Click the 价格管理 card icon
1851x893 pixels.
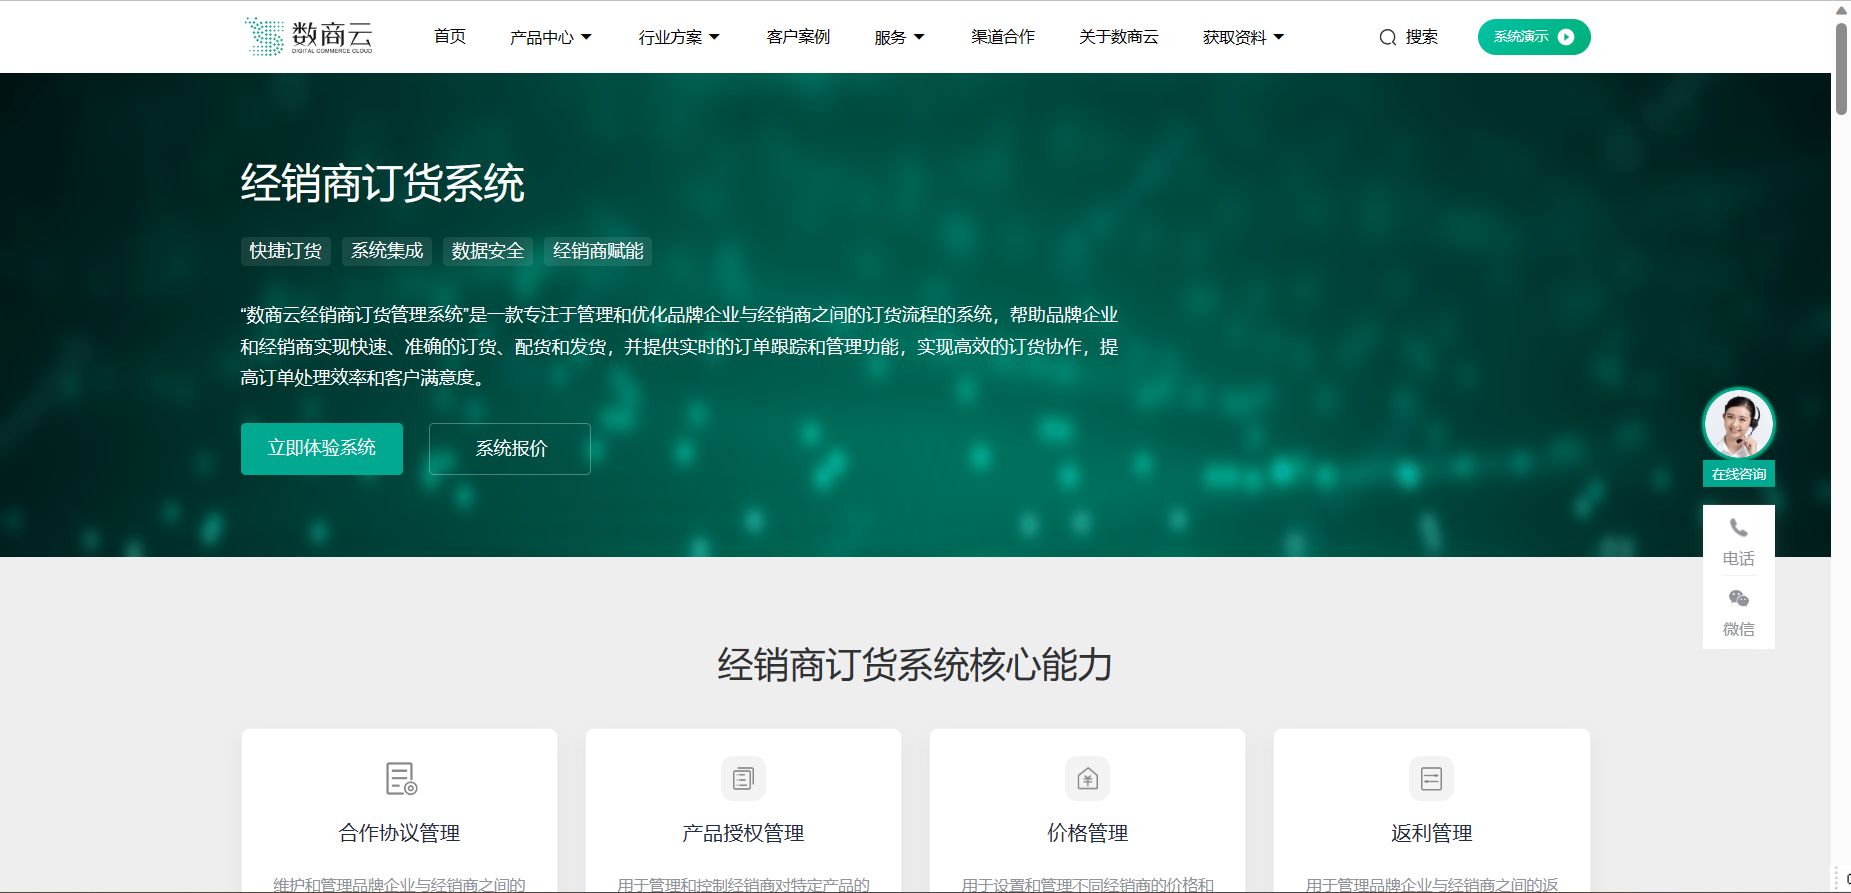(1087, 778)
